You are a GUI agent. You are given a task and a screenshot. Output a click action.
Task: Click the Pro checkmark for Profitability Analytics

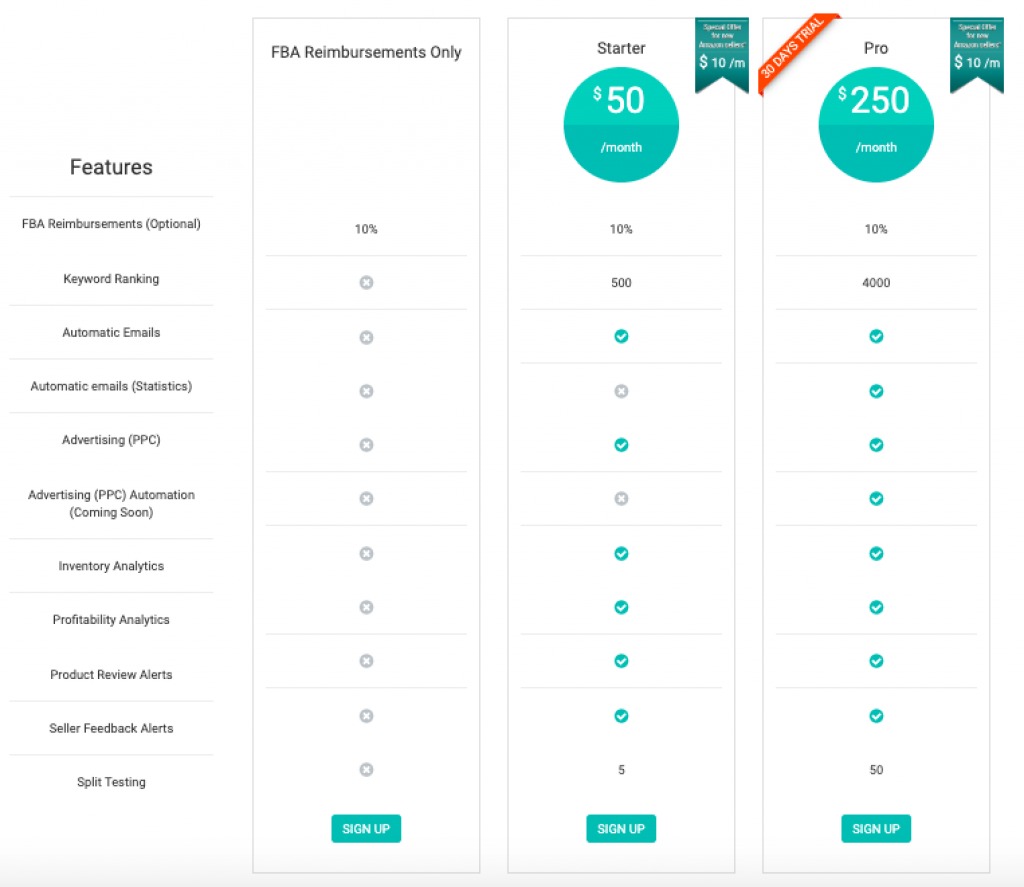(876, 607)
